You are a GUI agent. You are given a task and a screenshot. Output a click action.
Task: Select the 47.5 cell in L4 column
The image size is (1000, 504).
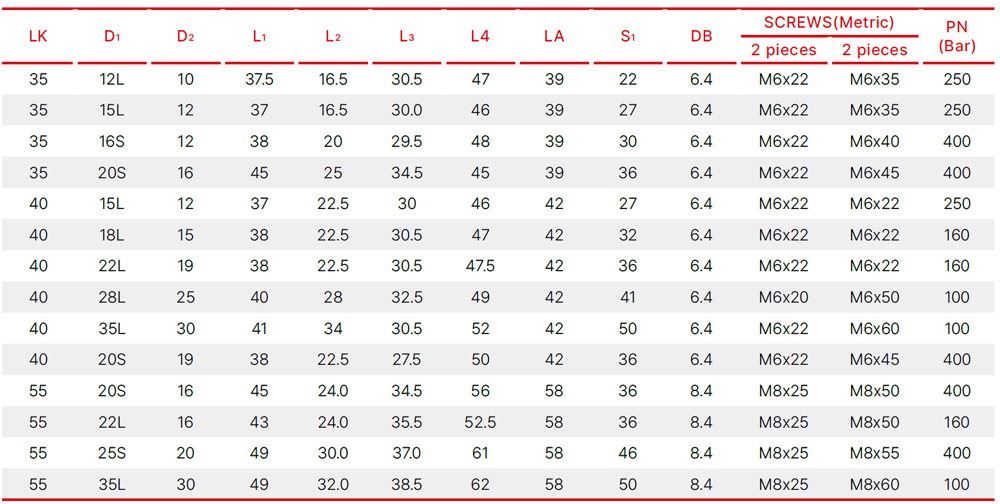tap(480, 266)
